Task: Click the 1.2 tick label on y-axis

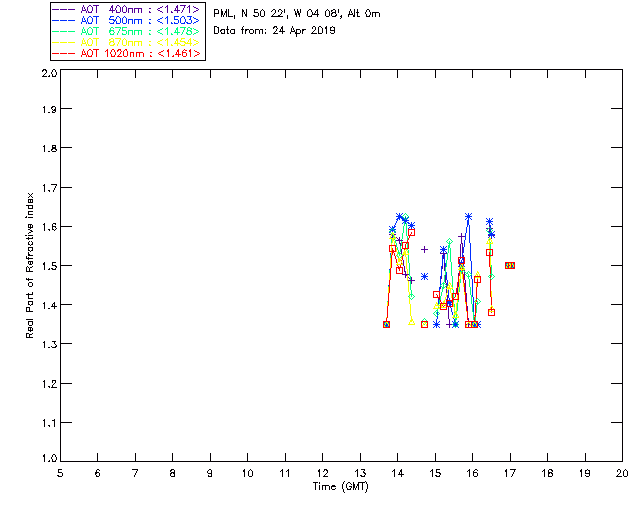Action: (x=49, y=384)
